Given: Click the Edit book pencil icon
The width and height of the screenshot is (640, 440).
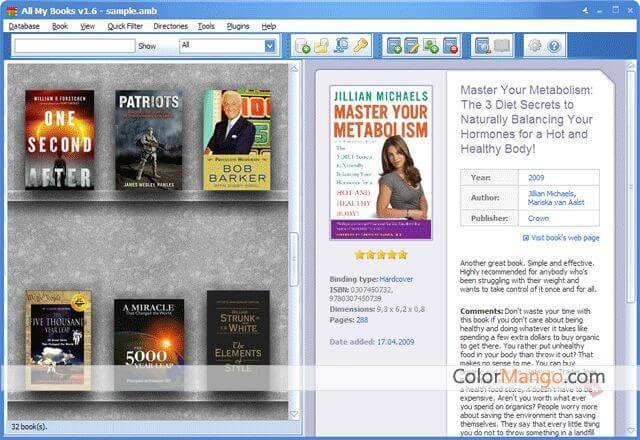Looking at the screenshot, I should click(411, 46).
